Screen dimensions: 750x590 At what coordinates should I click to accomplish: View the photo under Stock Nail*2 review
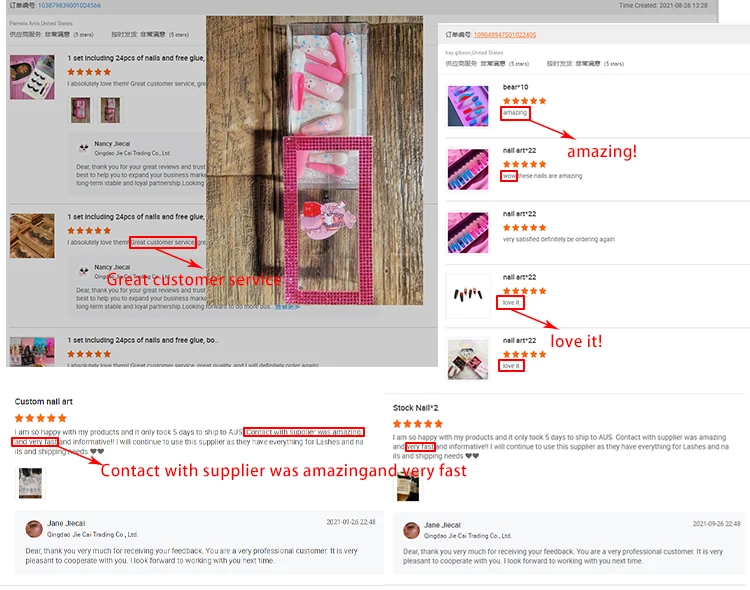tap(408, 488)
